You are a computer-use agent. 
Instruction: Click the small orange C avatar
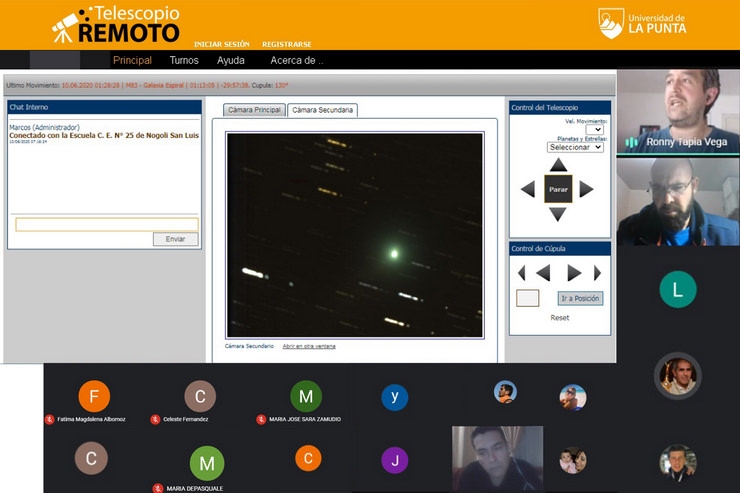308,458
